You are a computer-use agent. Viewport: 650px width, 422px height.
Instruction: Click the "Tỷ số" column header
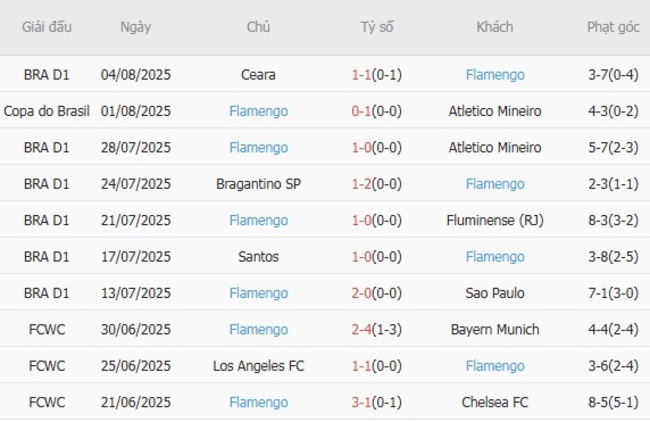tap(377, 27)
